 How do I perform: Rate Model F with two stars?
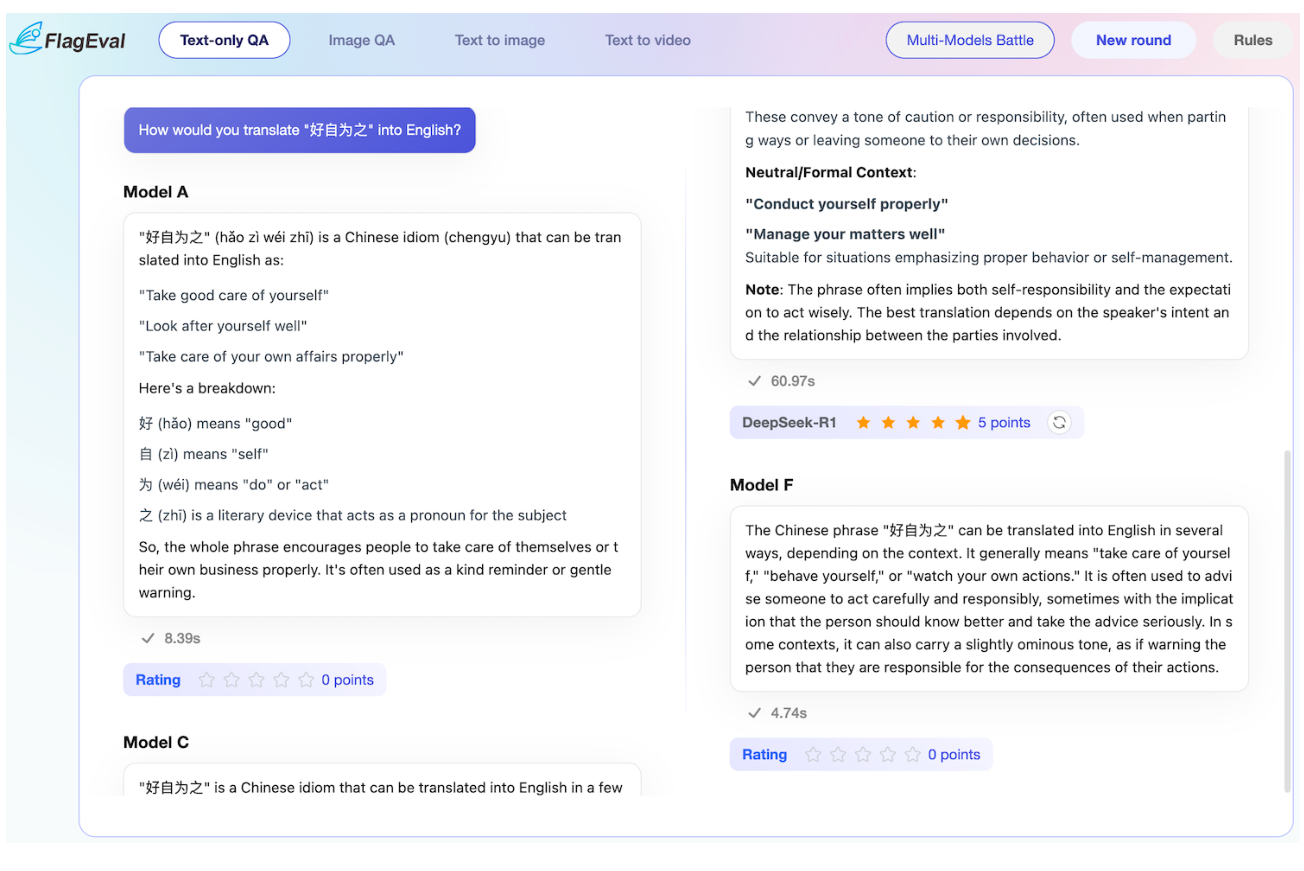(x=838, y=755)
